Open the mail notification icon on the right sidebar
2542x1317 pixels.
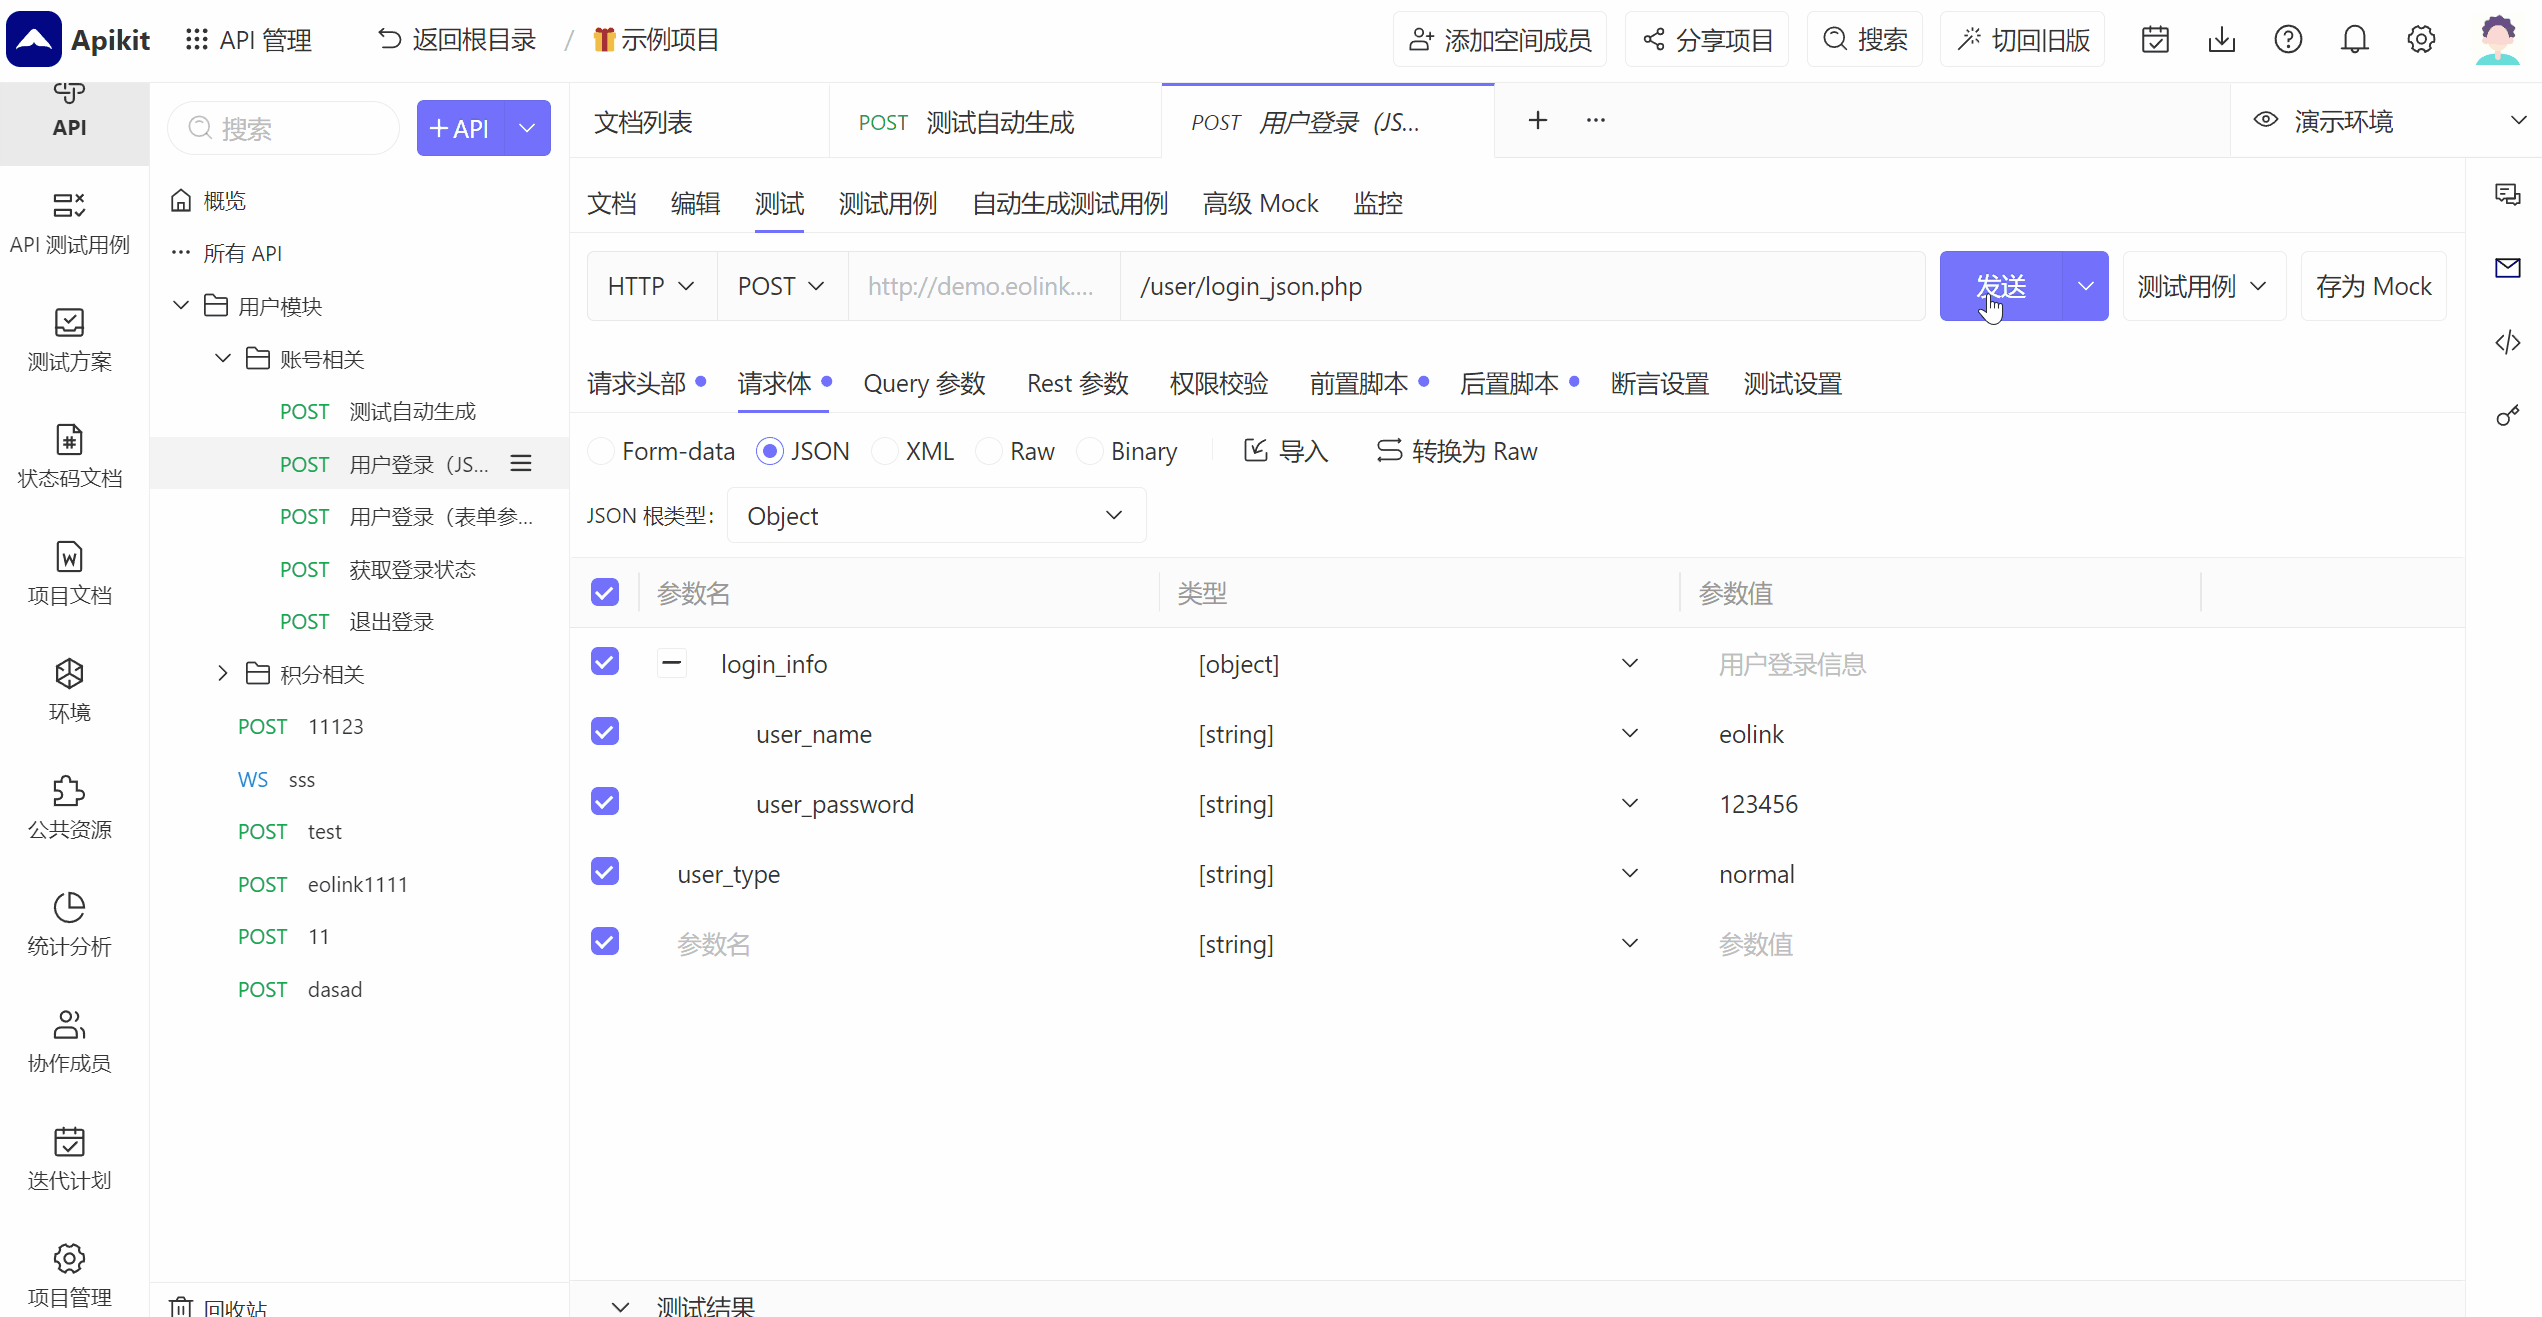click(x=2508, y=267)
